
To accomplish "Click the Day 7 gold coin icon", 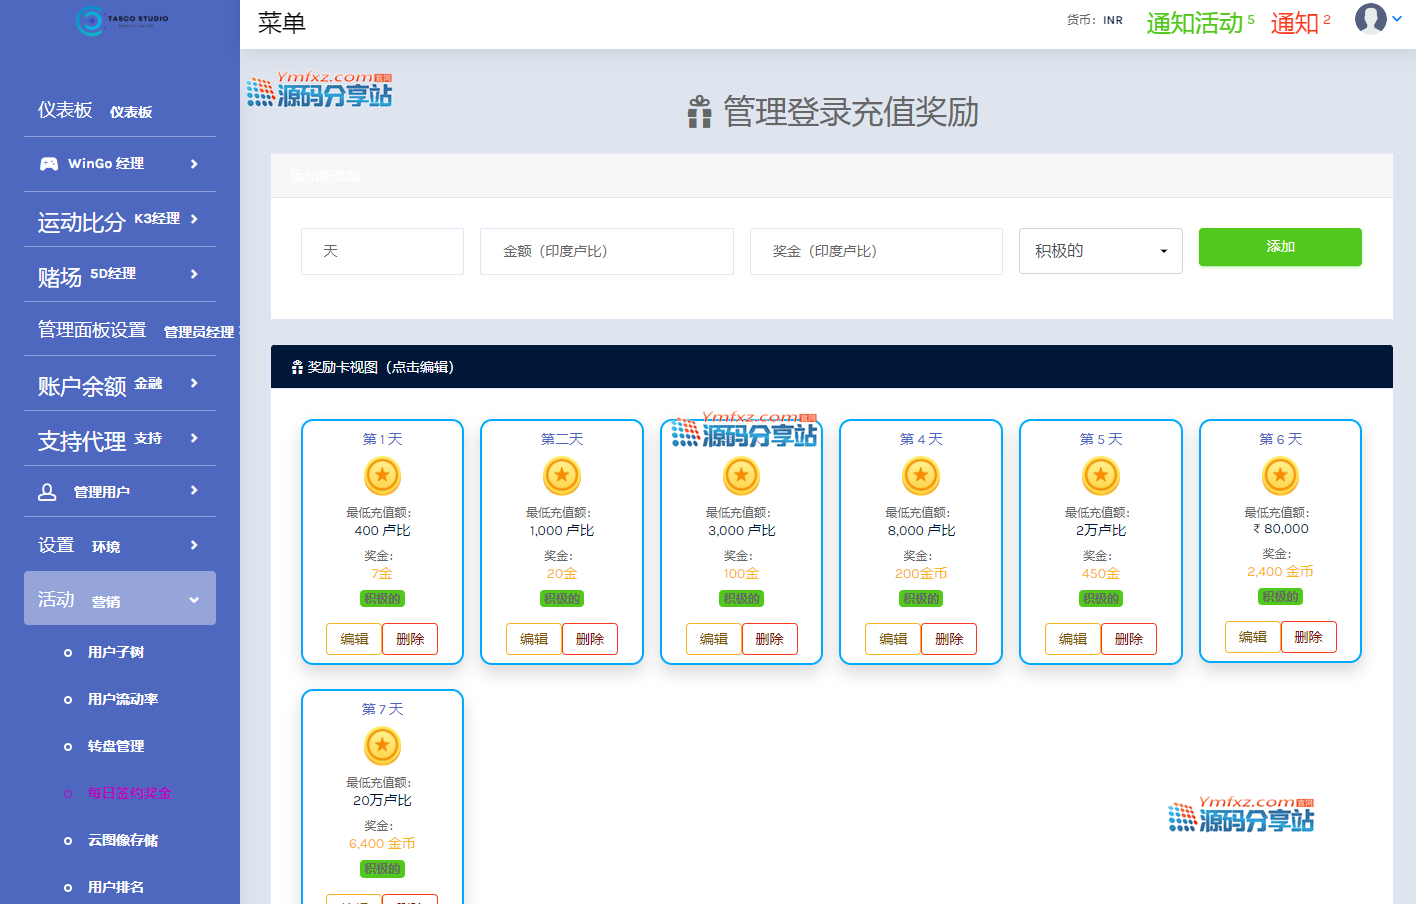I will (x=382, y=746).
